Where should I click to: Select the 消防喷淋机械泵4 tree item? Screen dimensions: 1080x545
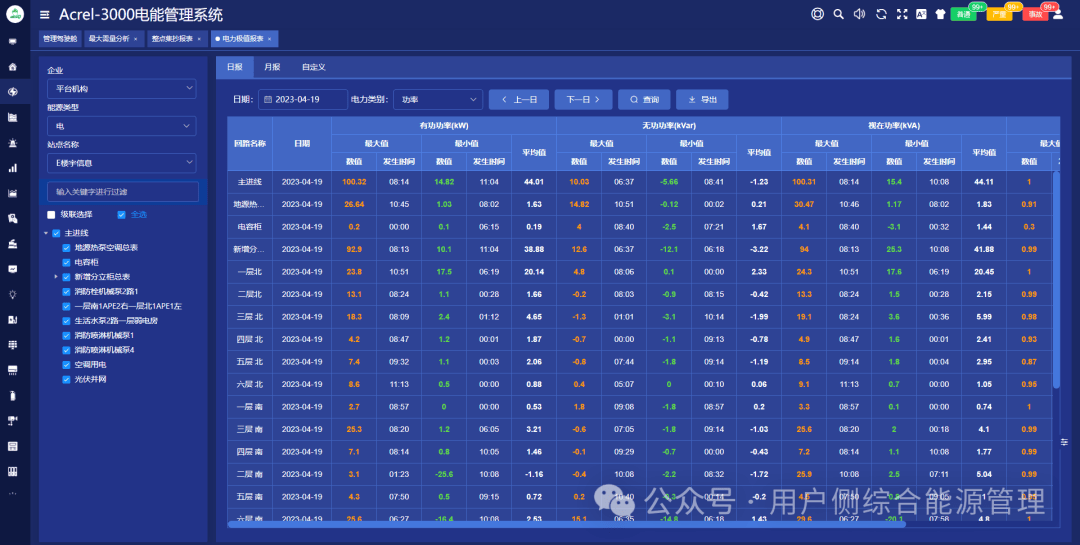[x=105, y=350]
